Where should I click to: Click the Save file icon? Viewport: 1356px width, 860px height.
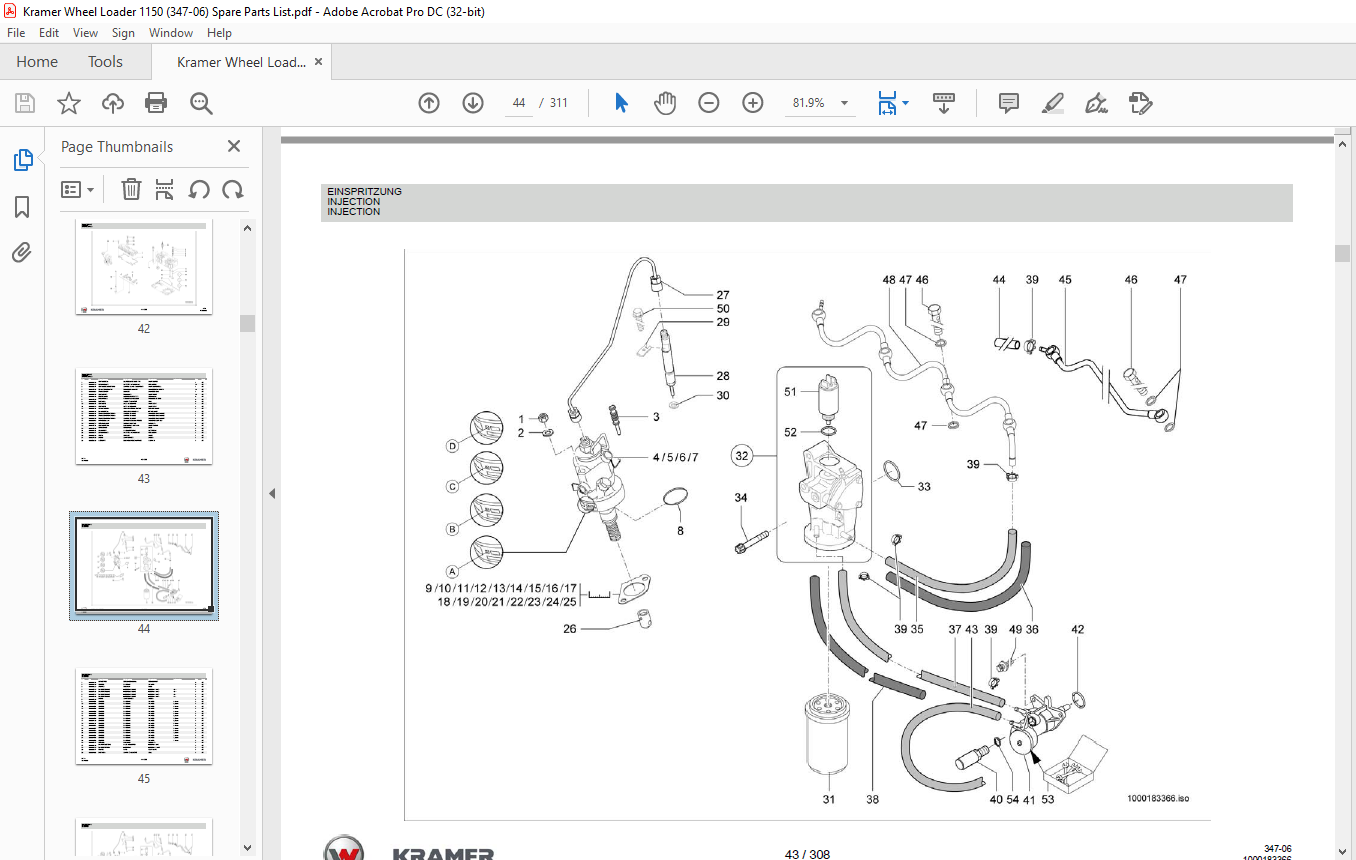click(25, 103)
